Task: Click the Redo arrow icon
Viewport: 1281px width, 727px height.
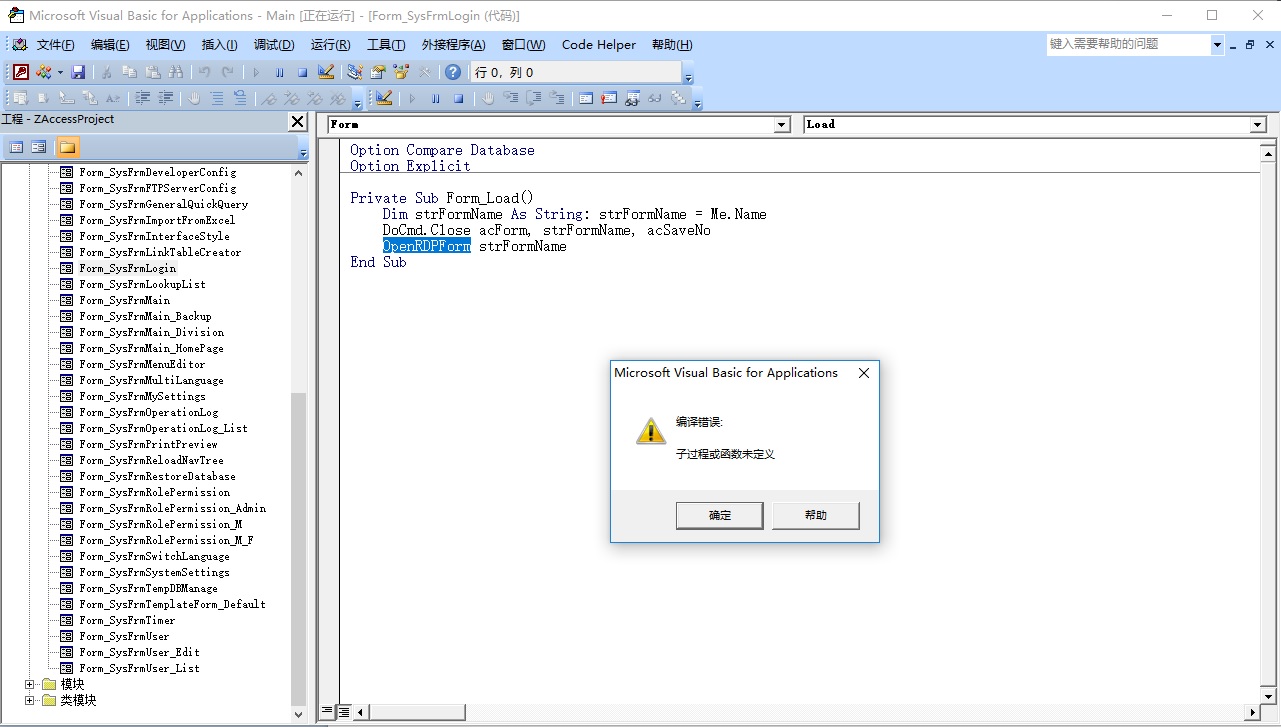Action: [x=228, y=72]
